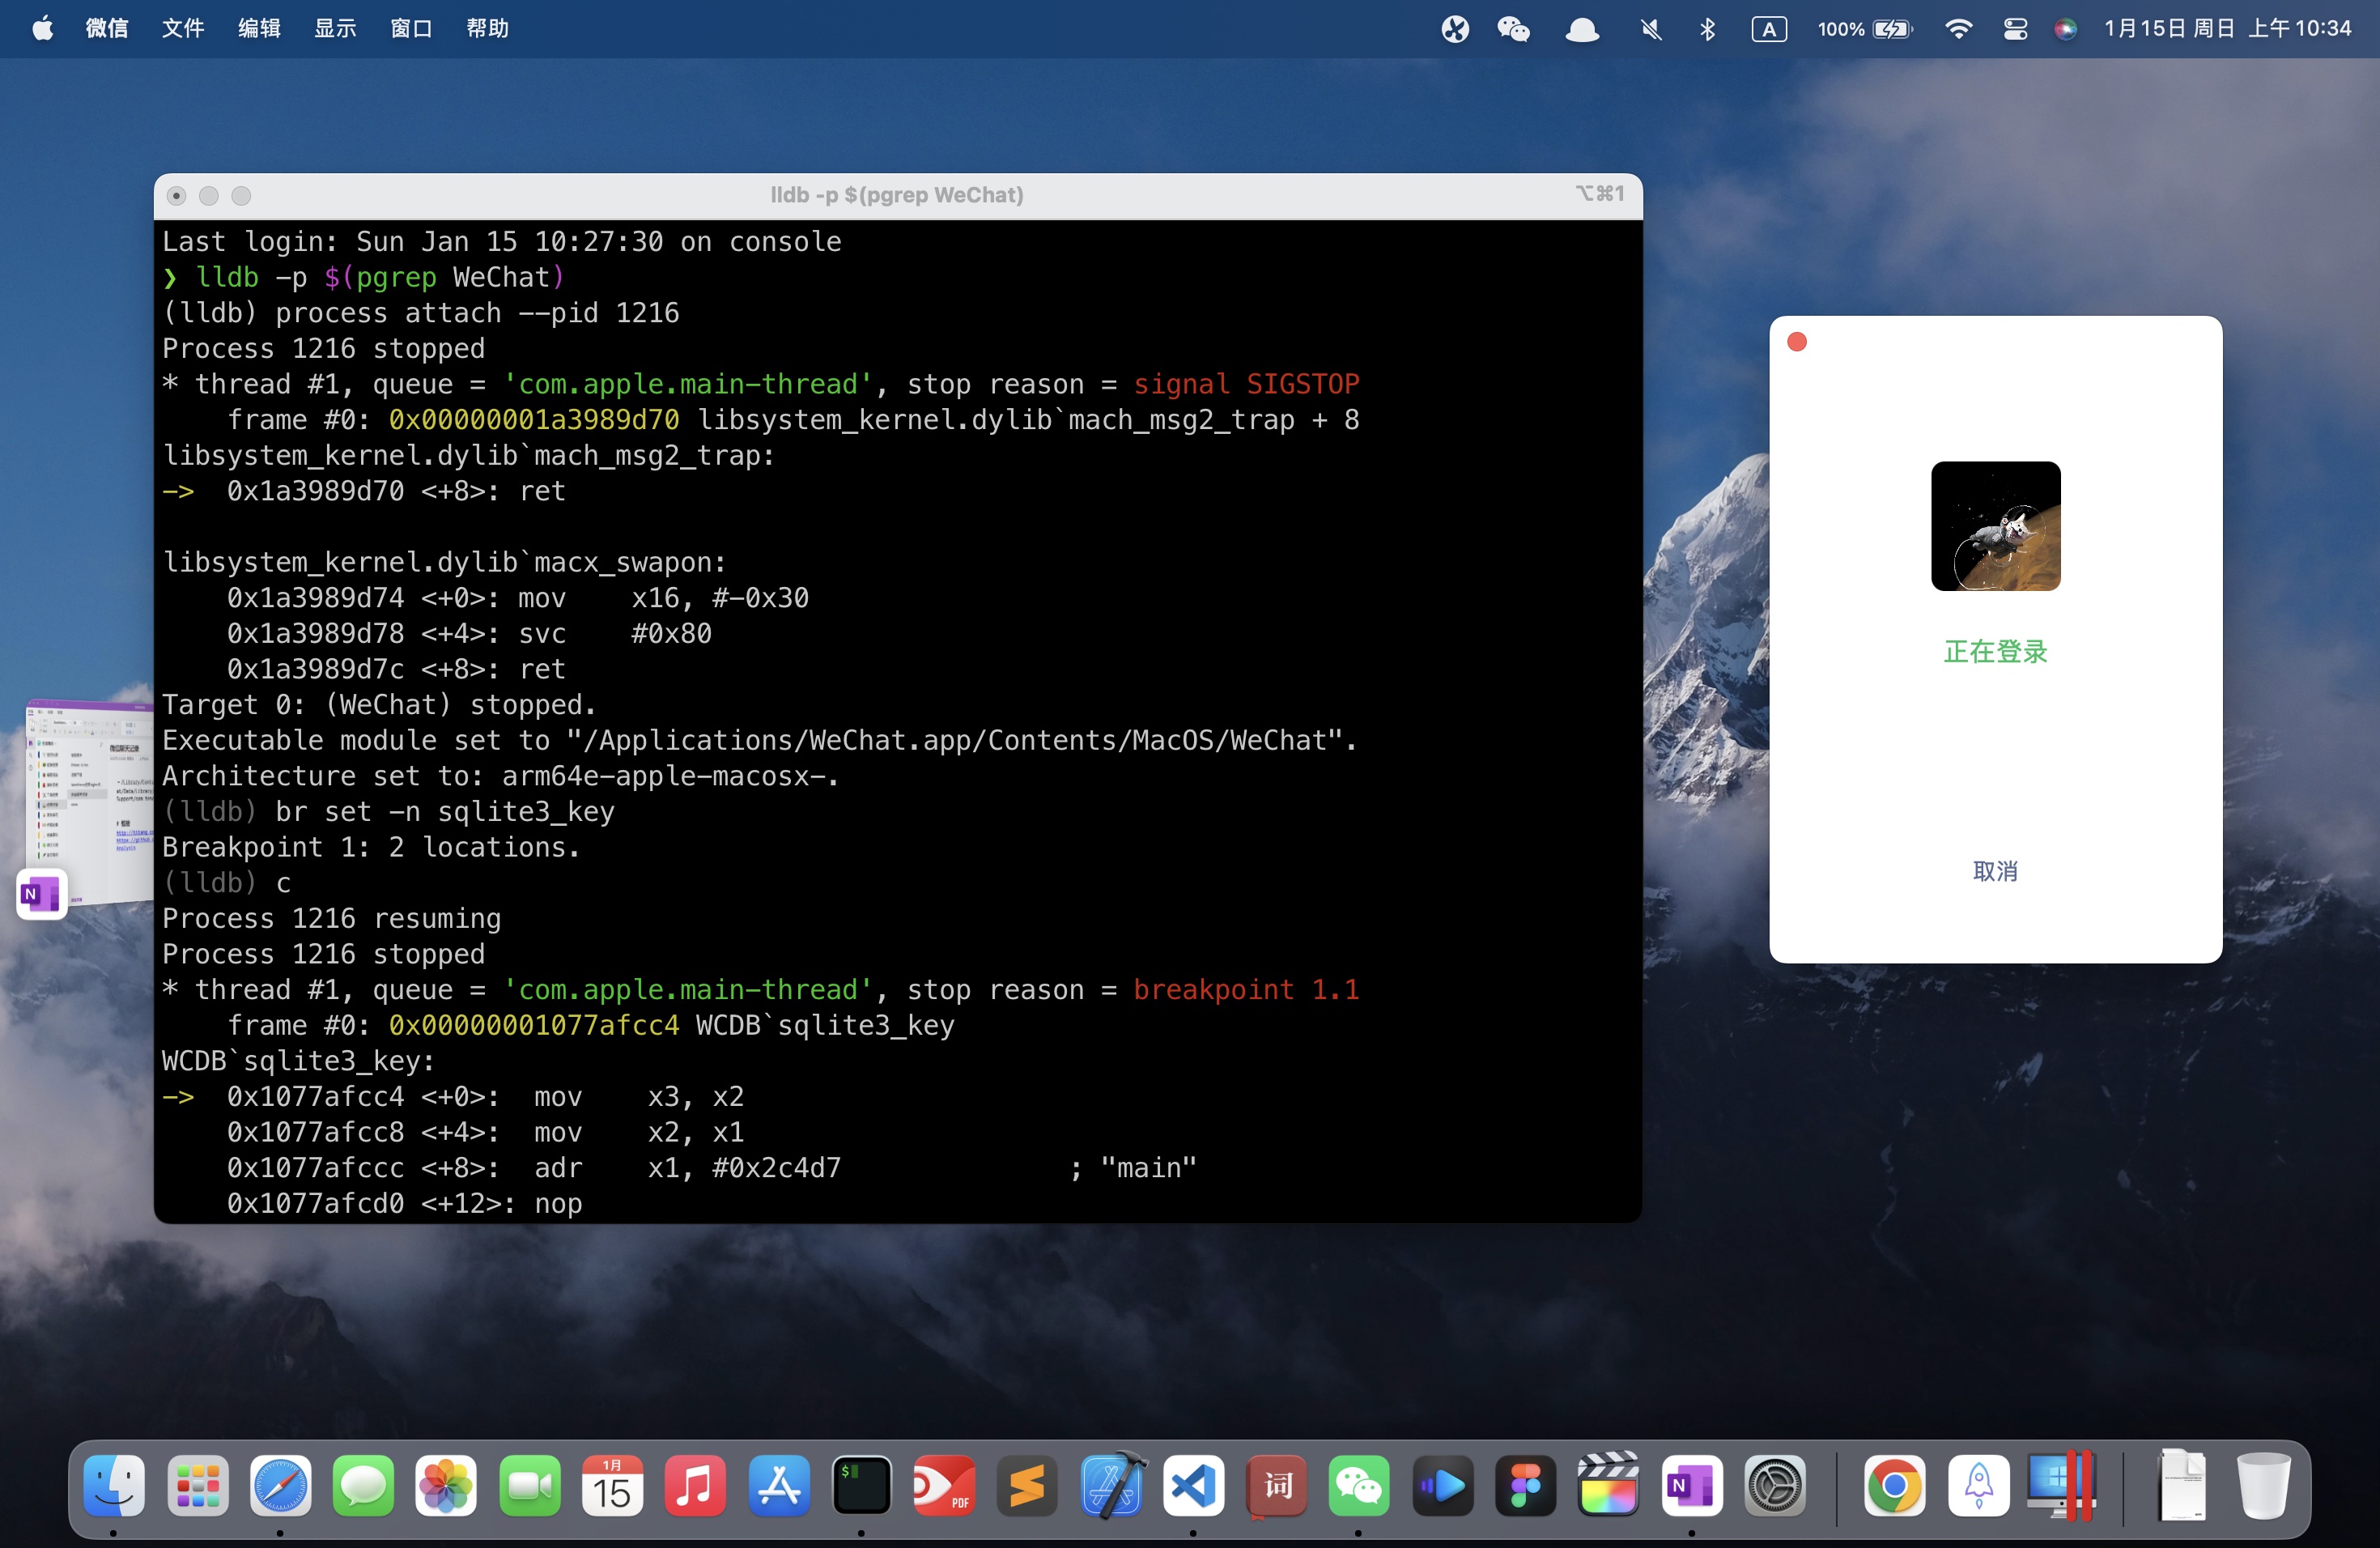Click the terminal window title lldb -p
Image resolution: width=2380 pixels, height=1548 pixels.
click(897, 195)
